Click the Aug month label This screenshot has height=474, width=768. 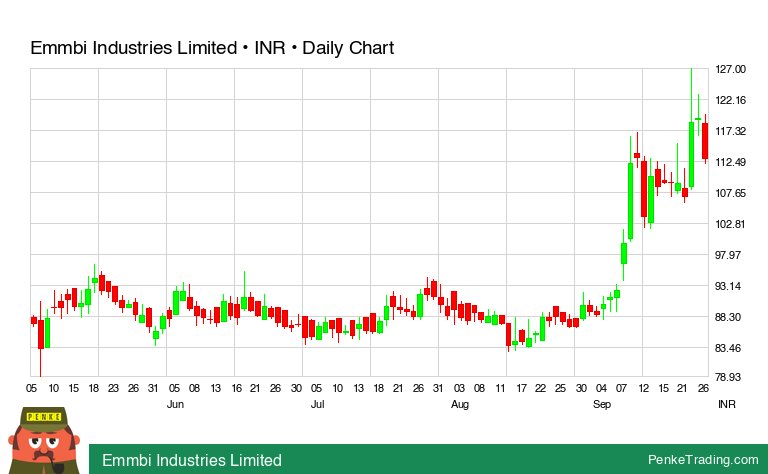point(460,404)
